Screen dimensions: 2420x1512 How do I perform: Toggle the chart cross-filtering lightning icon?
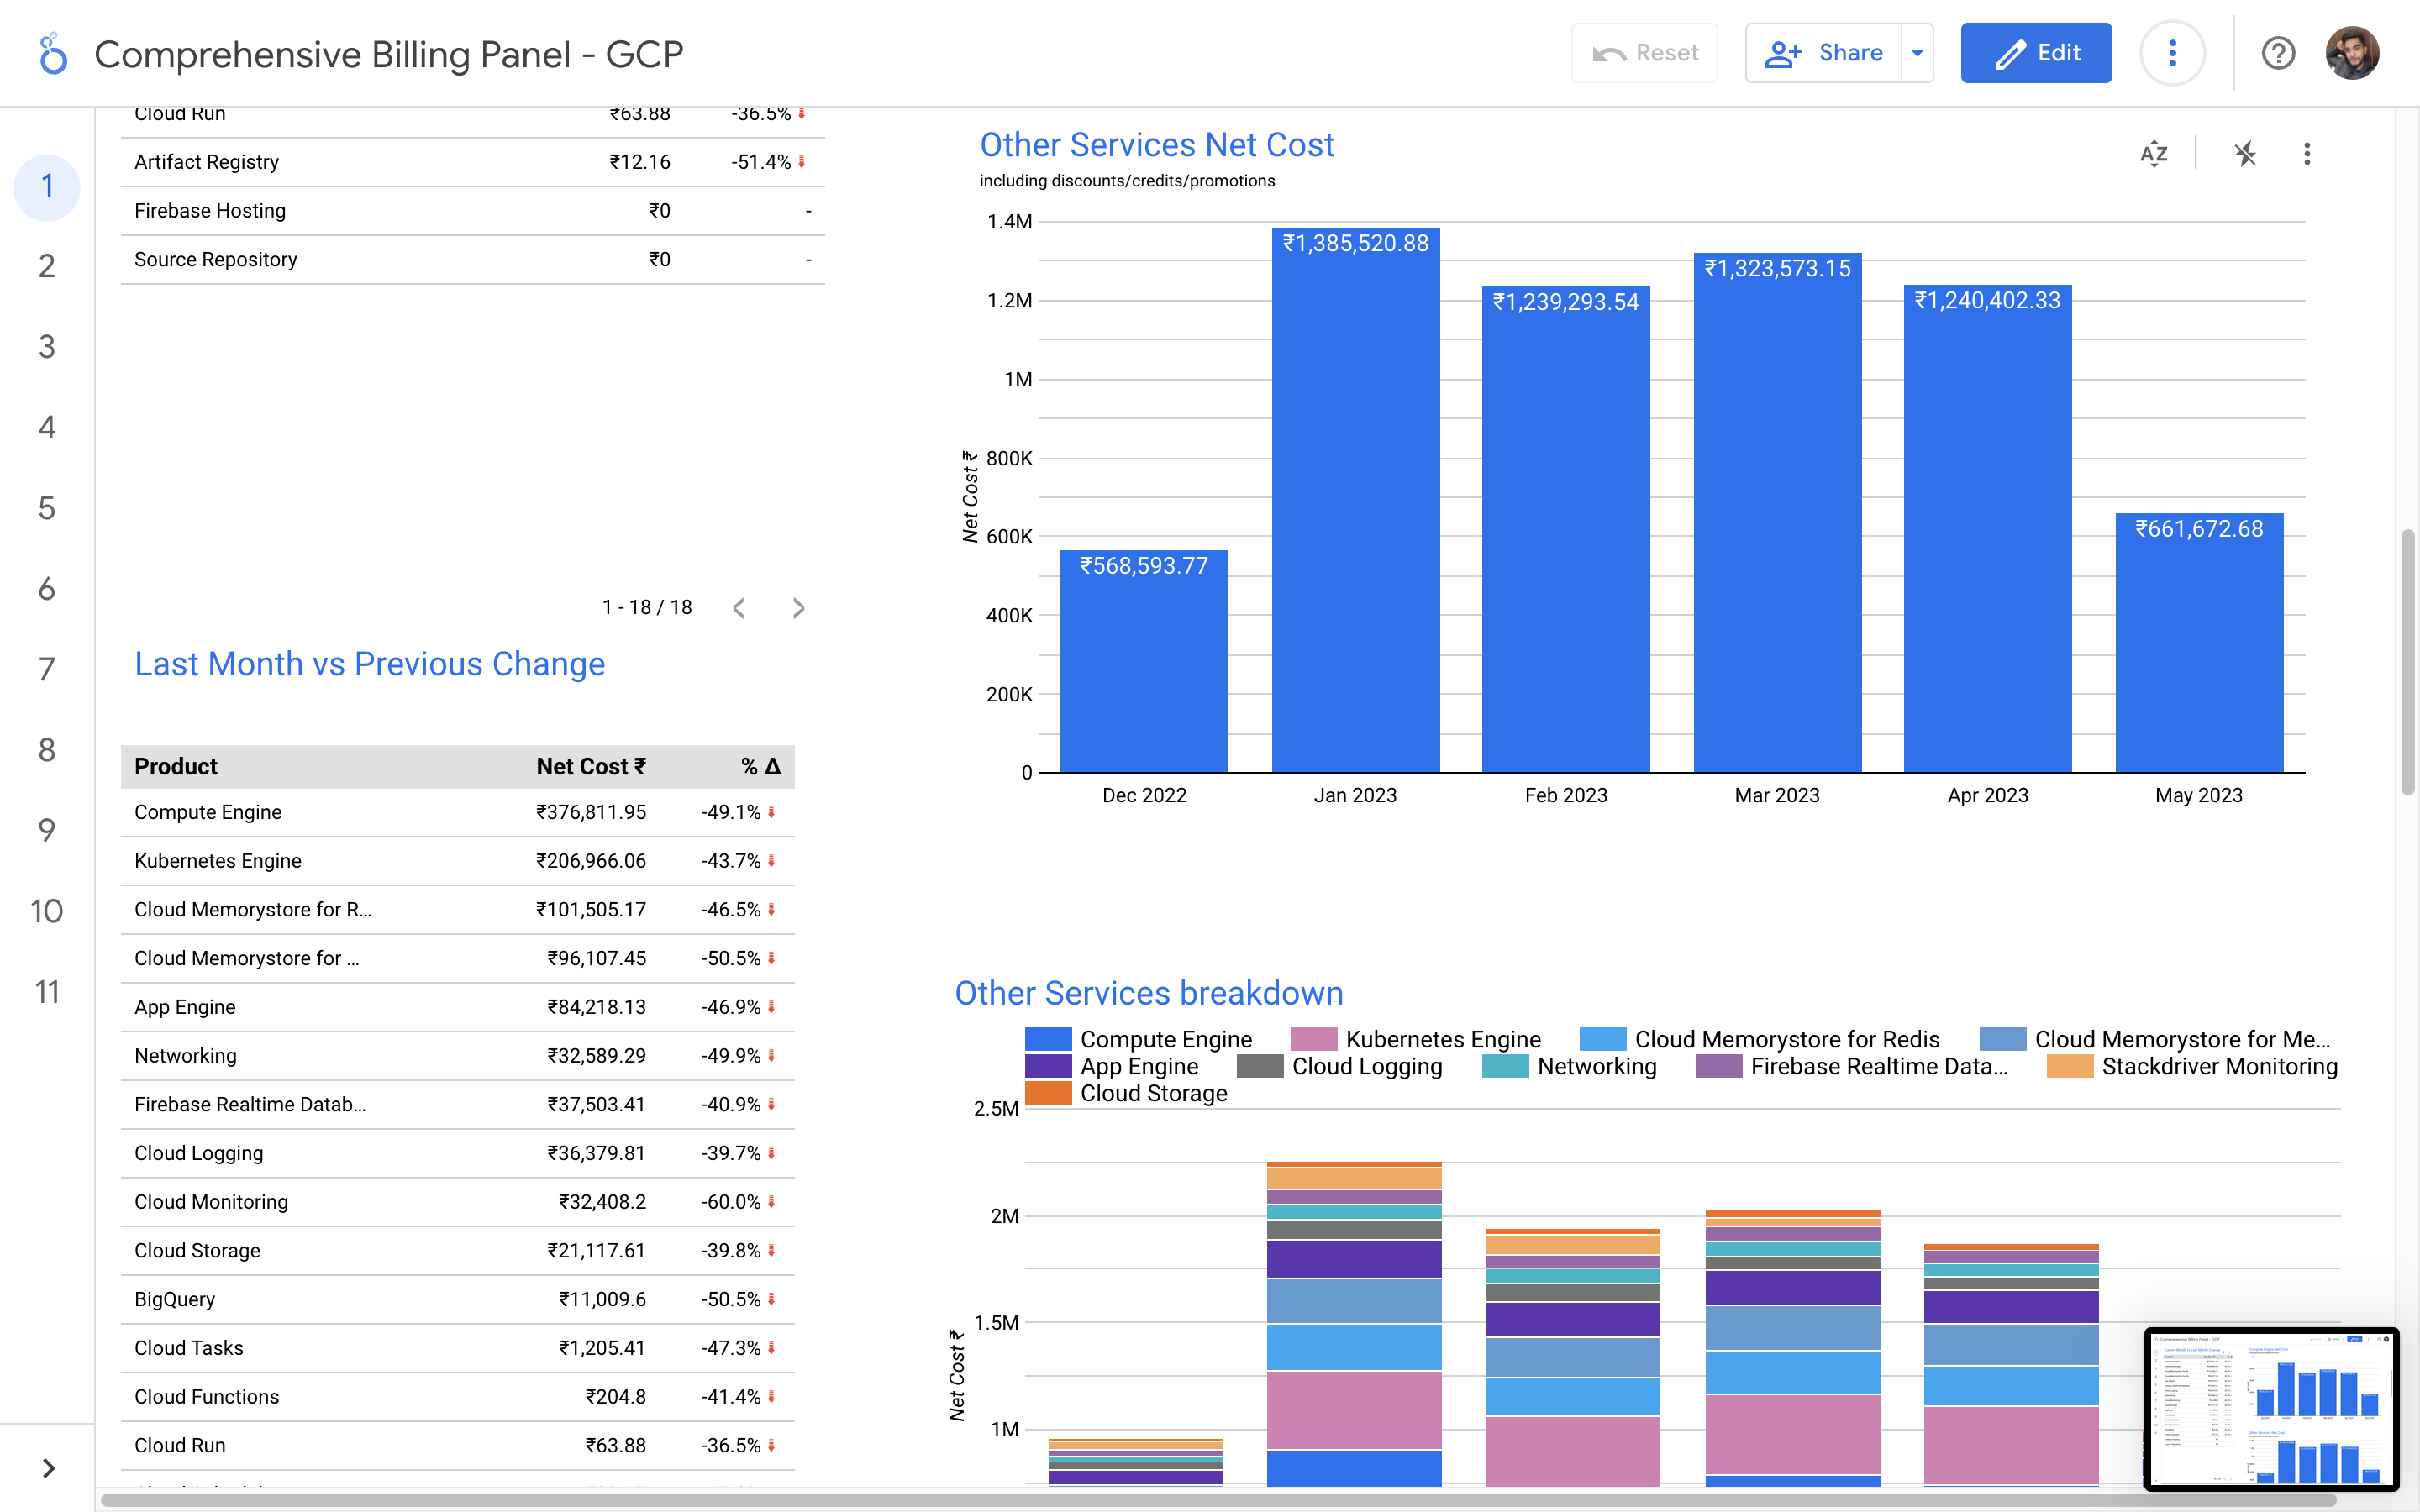(2245, 154)
